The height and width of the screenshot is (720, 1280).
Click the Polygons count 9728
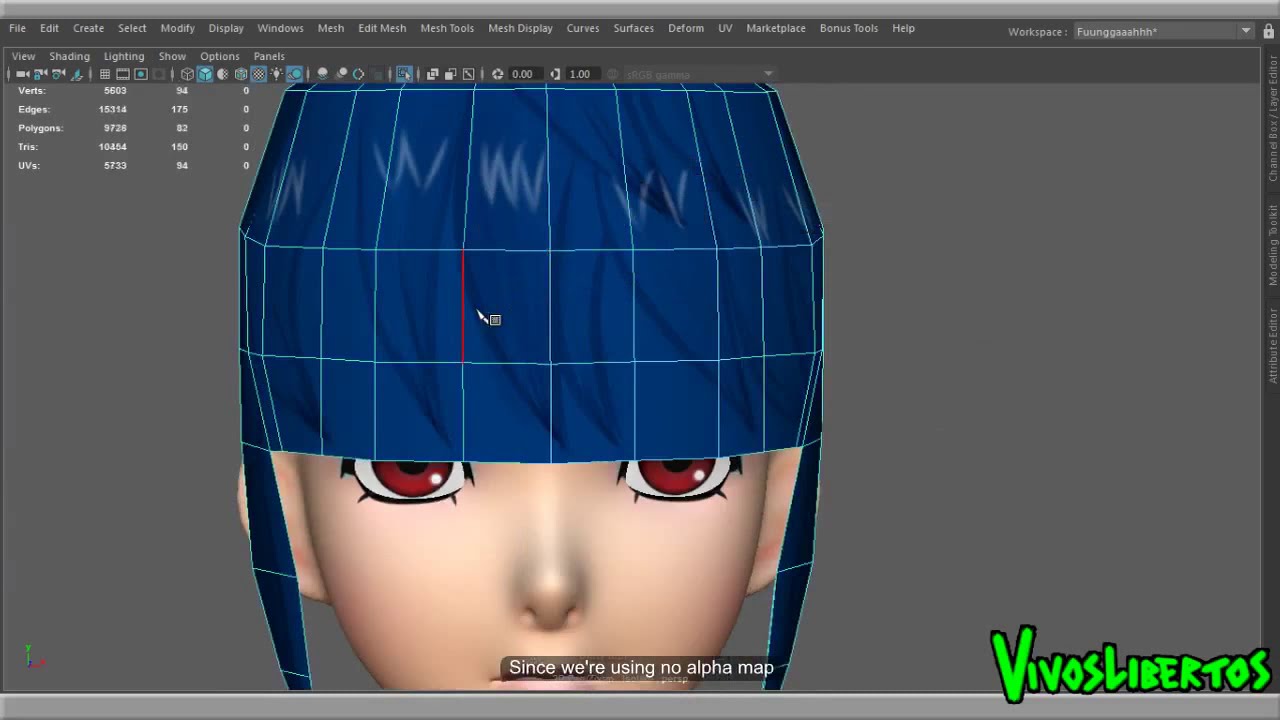(115, 128)
